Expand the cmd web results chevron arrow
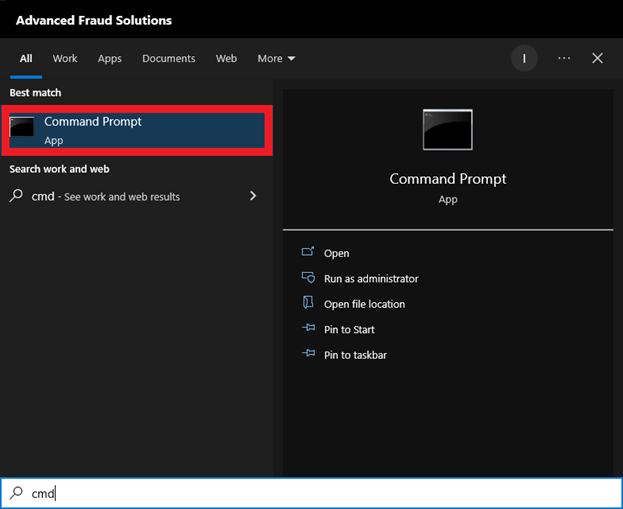The height and width of the screenshot is (509, 623). (x=253, y=195)
